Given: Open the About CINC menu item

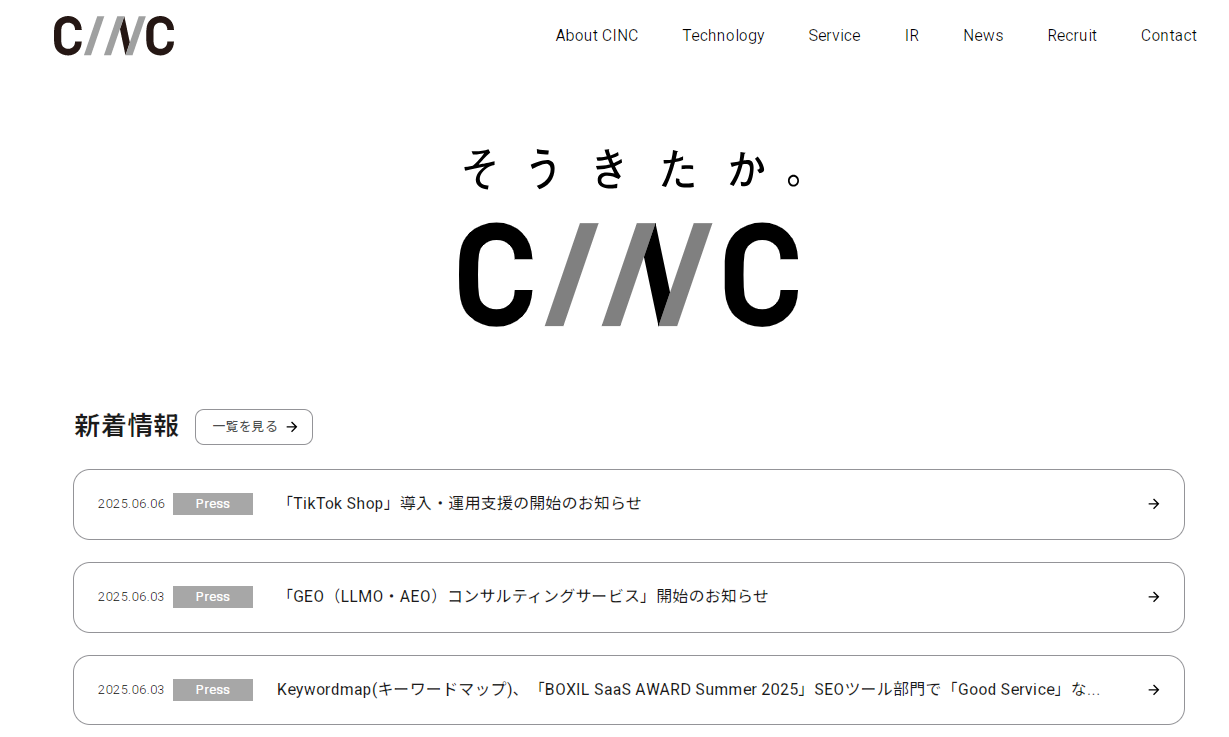Looking at the screenshot, I should tap(597, 36).
